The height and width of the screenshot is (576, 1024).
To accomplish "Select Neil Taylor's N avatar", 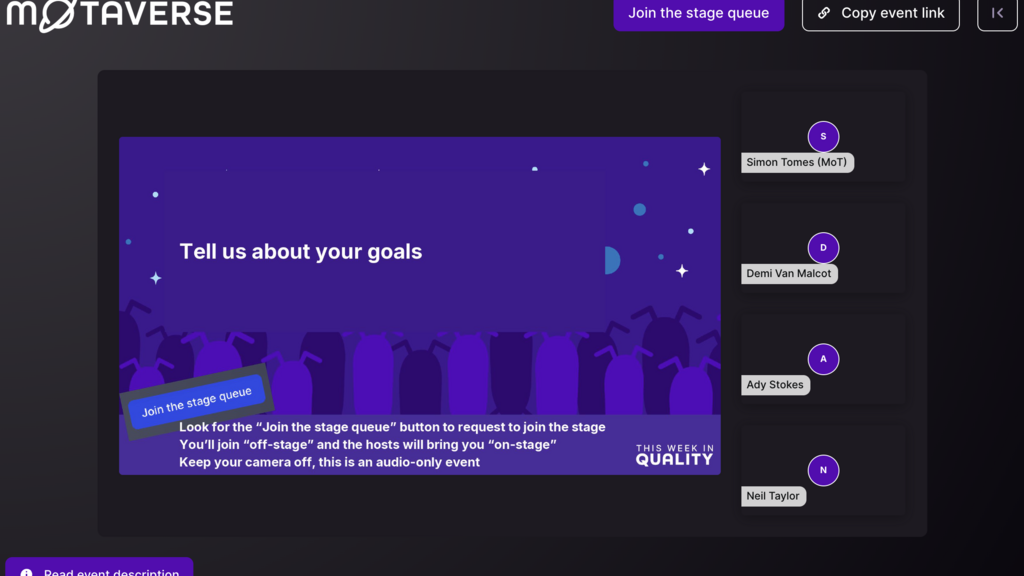I will pos(823,470).
